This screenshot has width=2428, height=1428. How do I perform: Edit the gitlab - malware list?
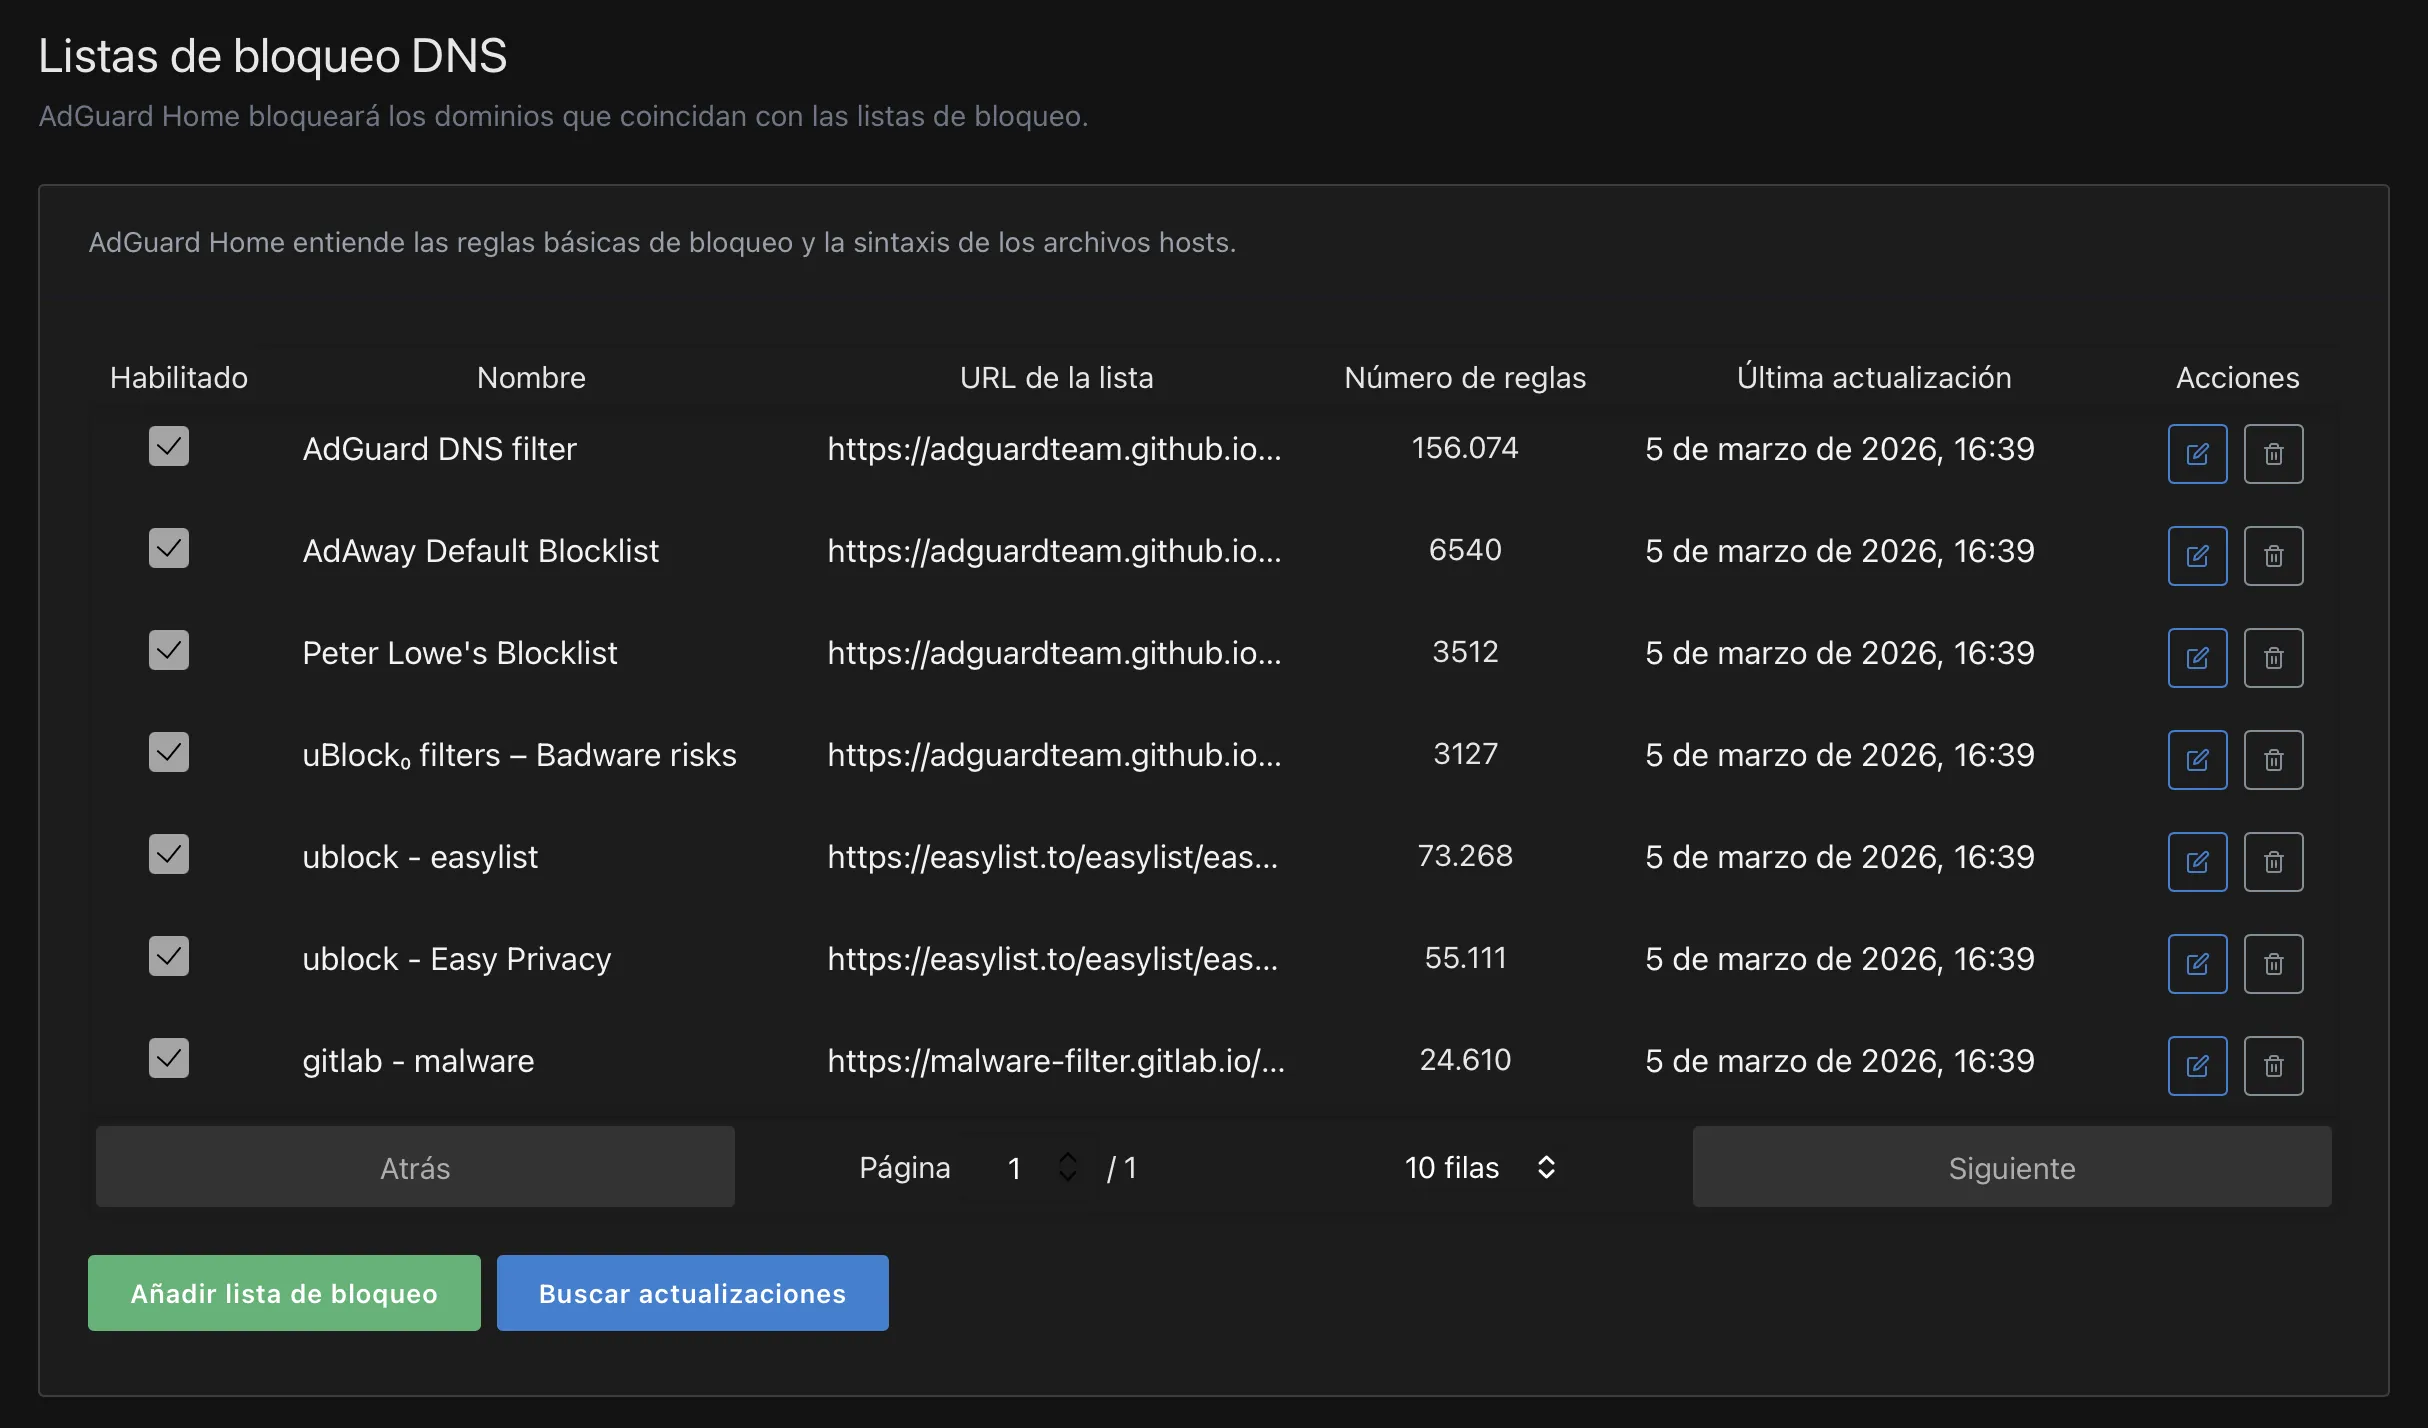[x=2197, y=1066]
